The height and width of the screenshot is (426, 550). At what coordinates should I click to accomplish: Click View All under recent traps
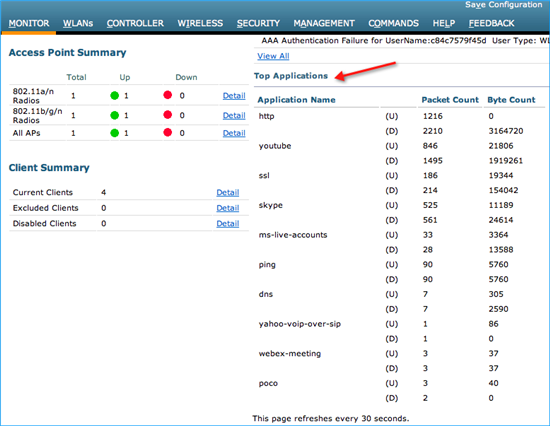coord(273,56)
